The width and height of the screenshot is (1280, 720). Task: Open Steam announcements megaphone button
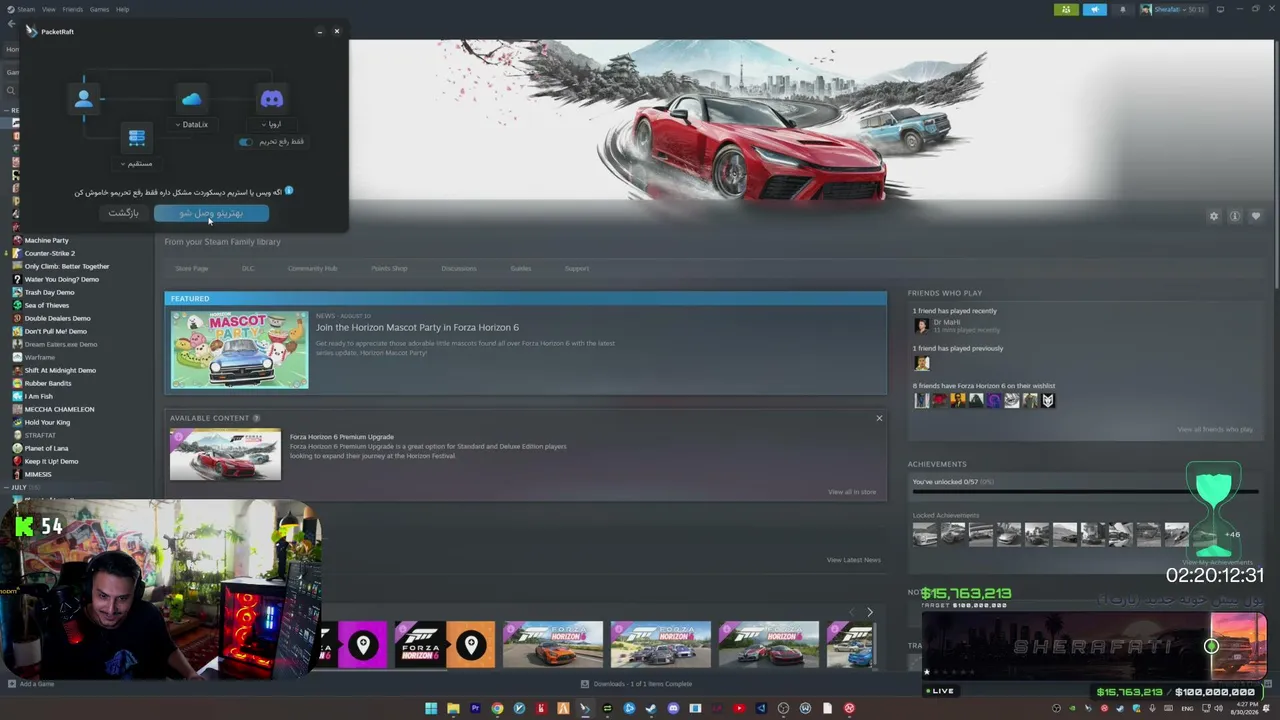[x=1094, y=9]
